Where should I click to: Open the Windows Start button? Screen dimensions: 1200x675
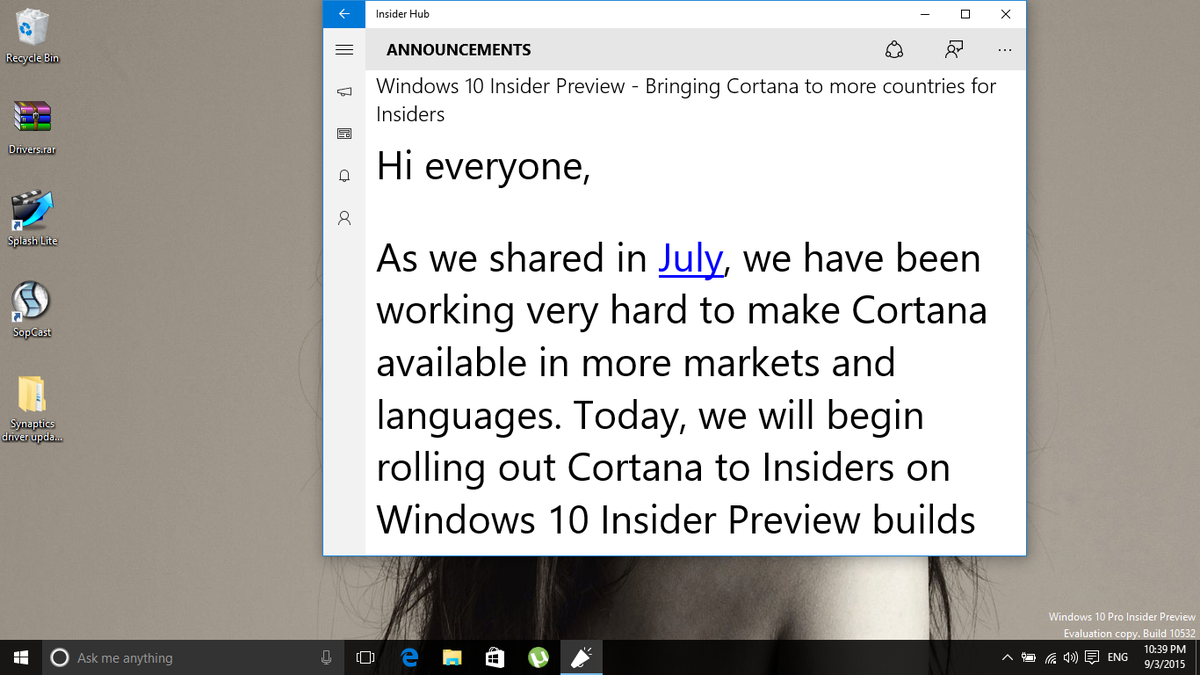20,657
